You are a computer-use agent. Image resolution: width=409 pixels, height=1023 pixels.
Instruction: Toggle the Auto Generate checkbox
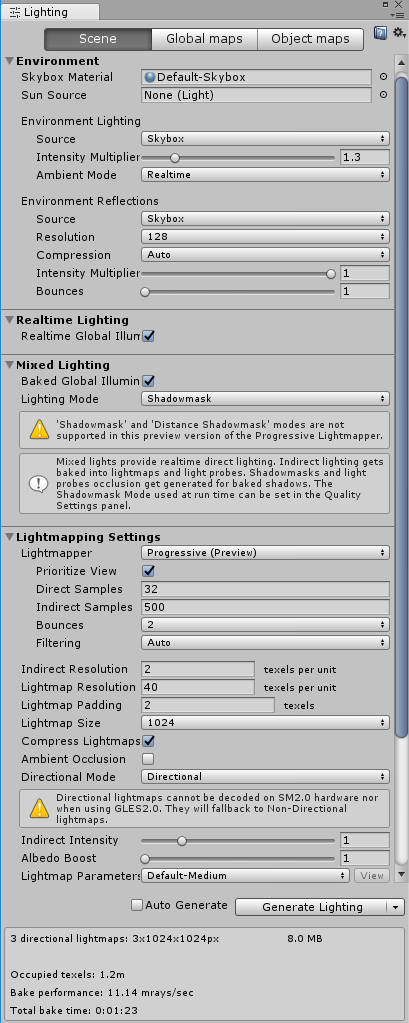[x=137, y=905]
